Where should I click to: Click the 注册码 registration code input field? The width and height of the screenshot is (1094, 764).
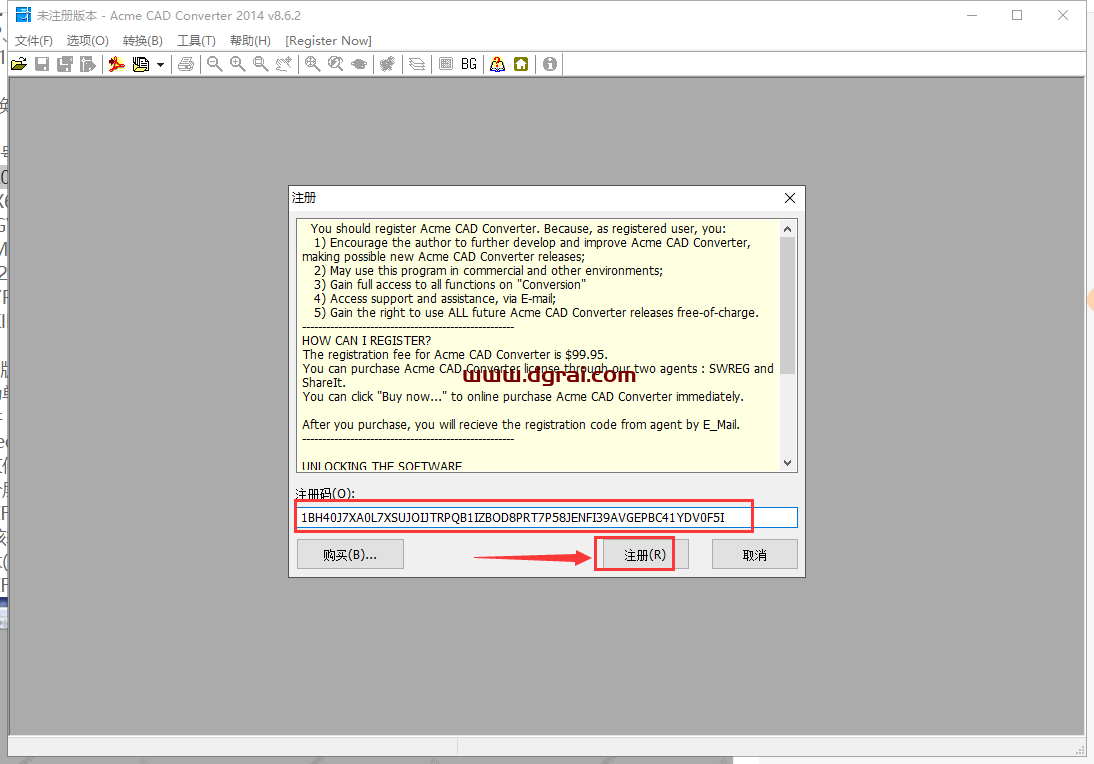[546, 518]
